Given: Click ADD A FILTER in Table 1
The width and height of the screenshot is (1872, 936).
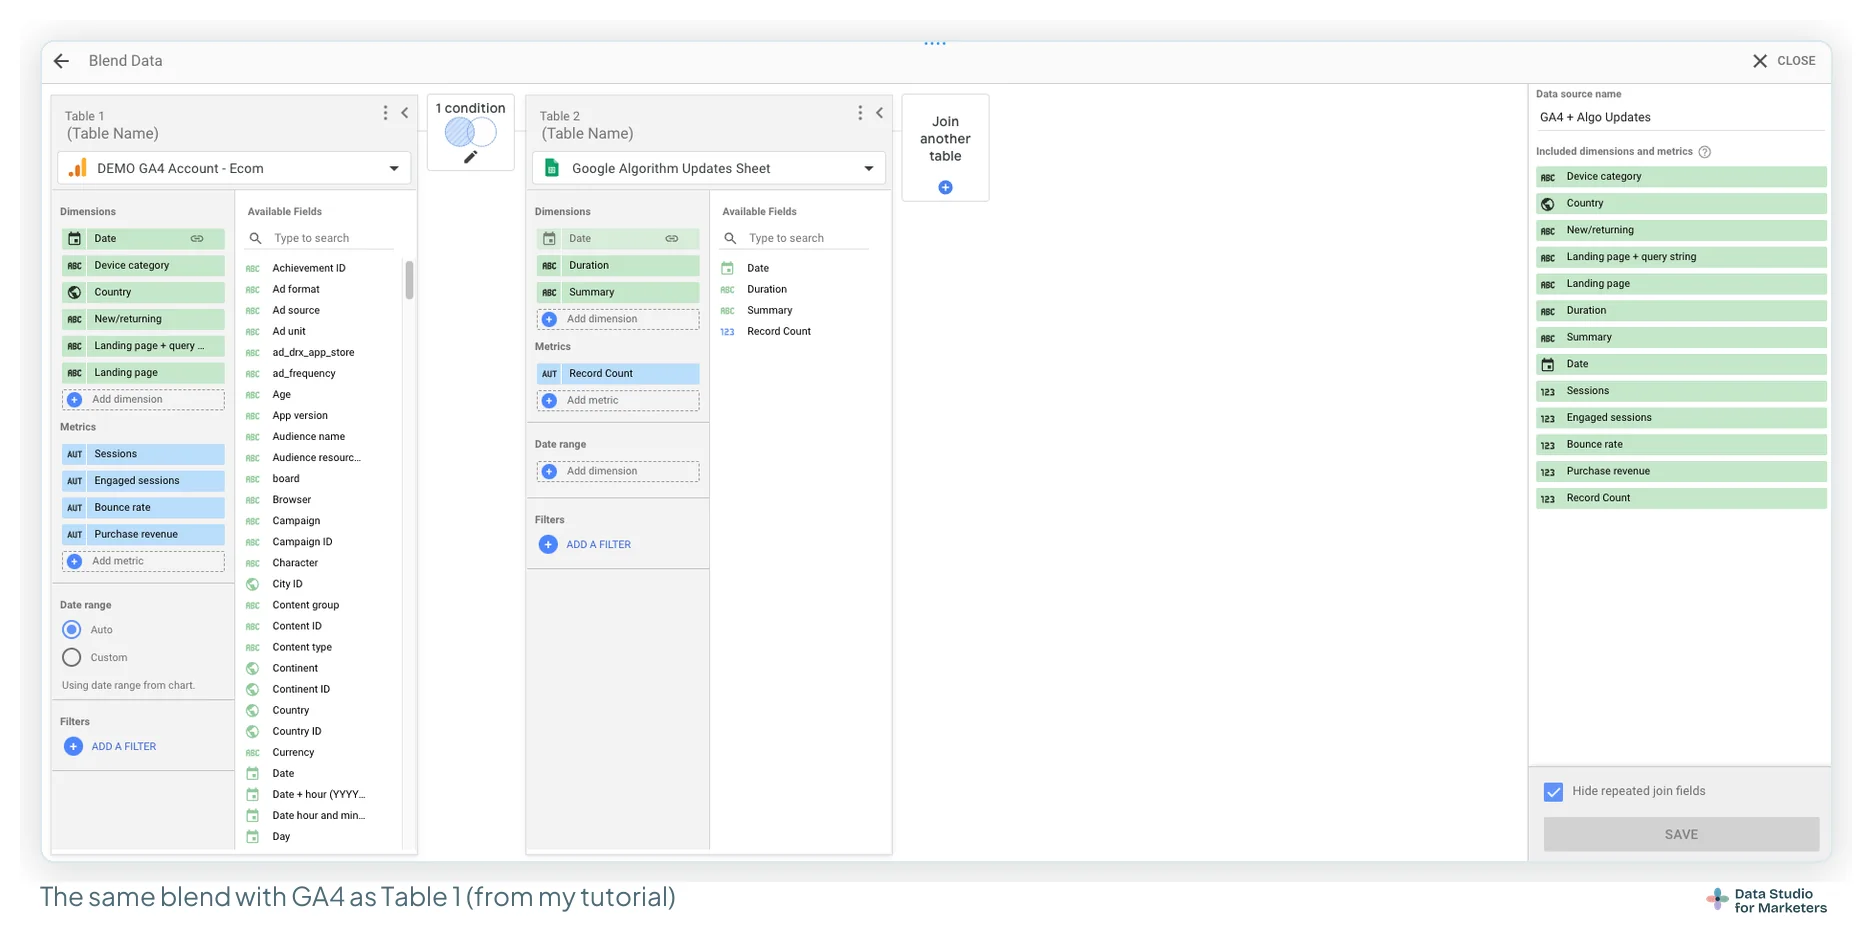Looking at the screenshot, I should 110,747.
